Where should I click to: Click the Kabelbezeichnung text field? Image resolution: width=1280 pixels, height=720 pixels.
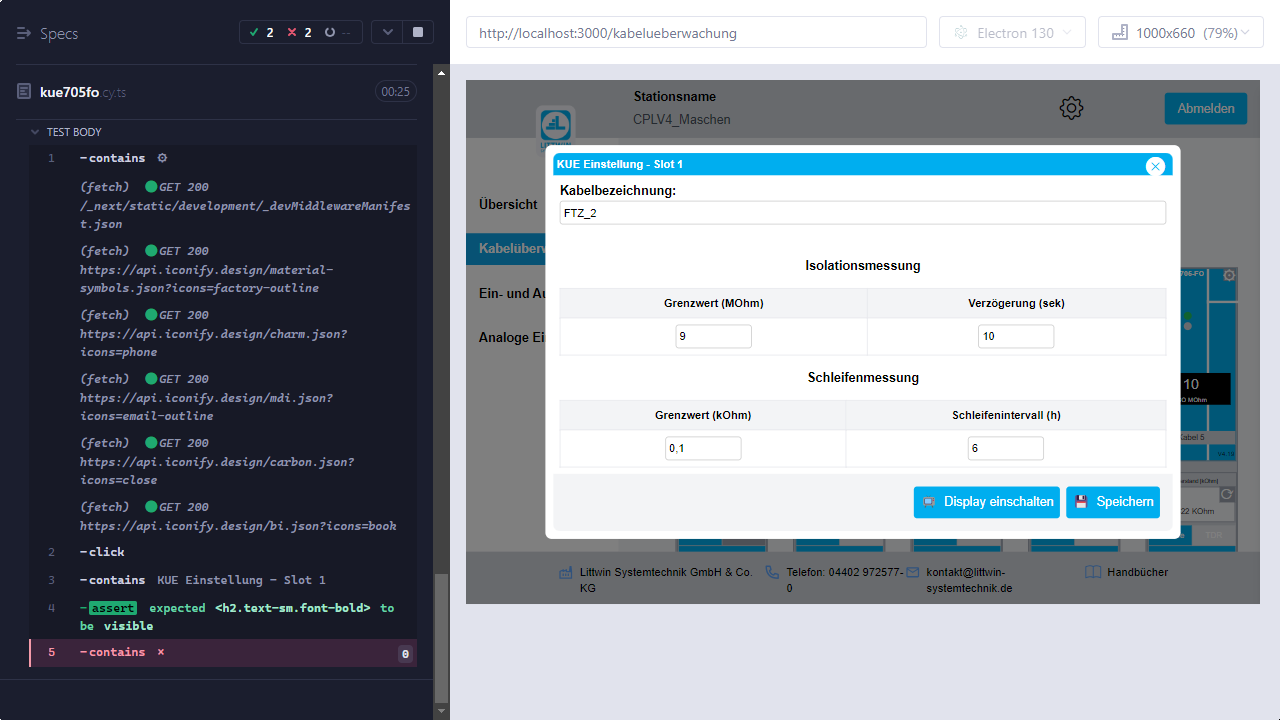coord(862,212)
